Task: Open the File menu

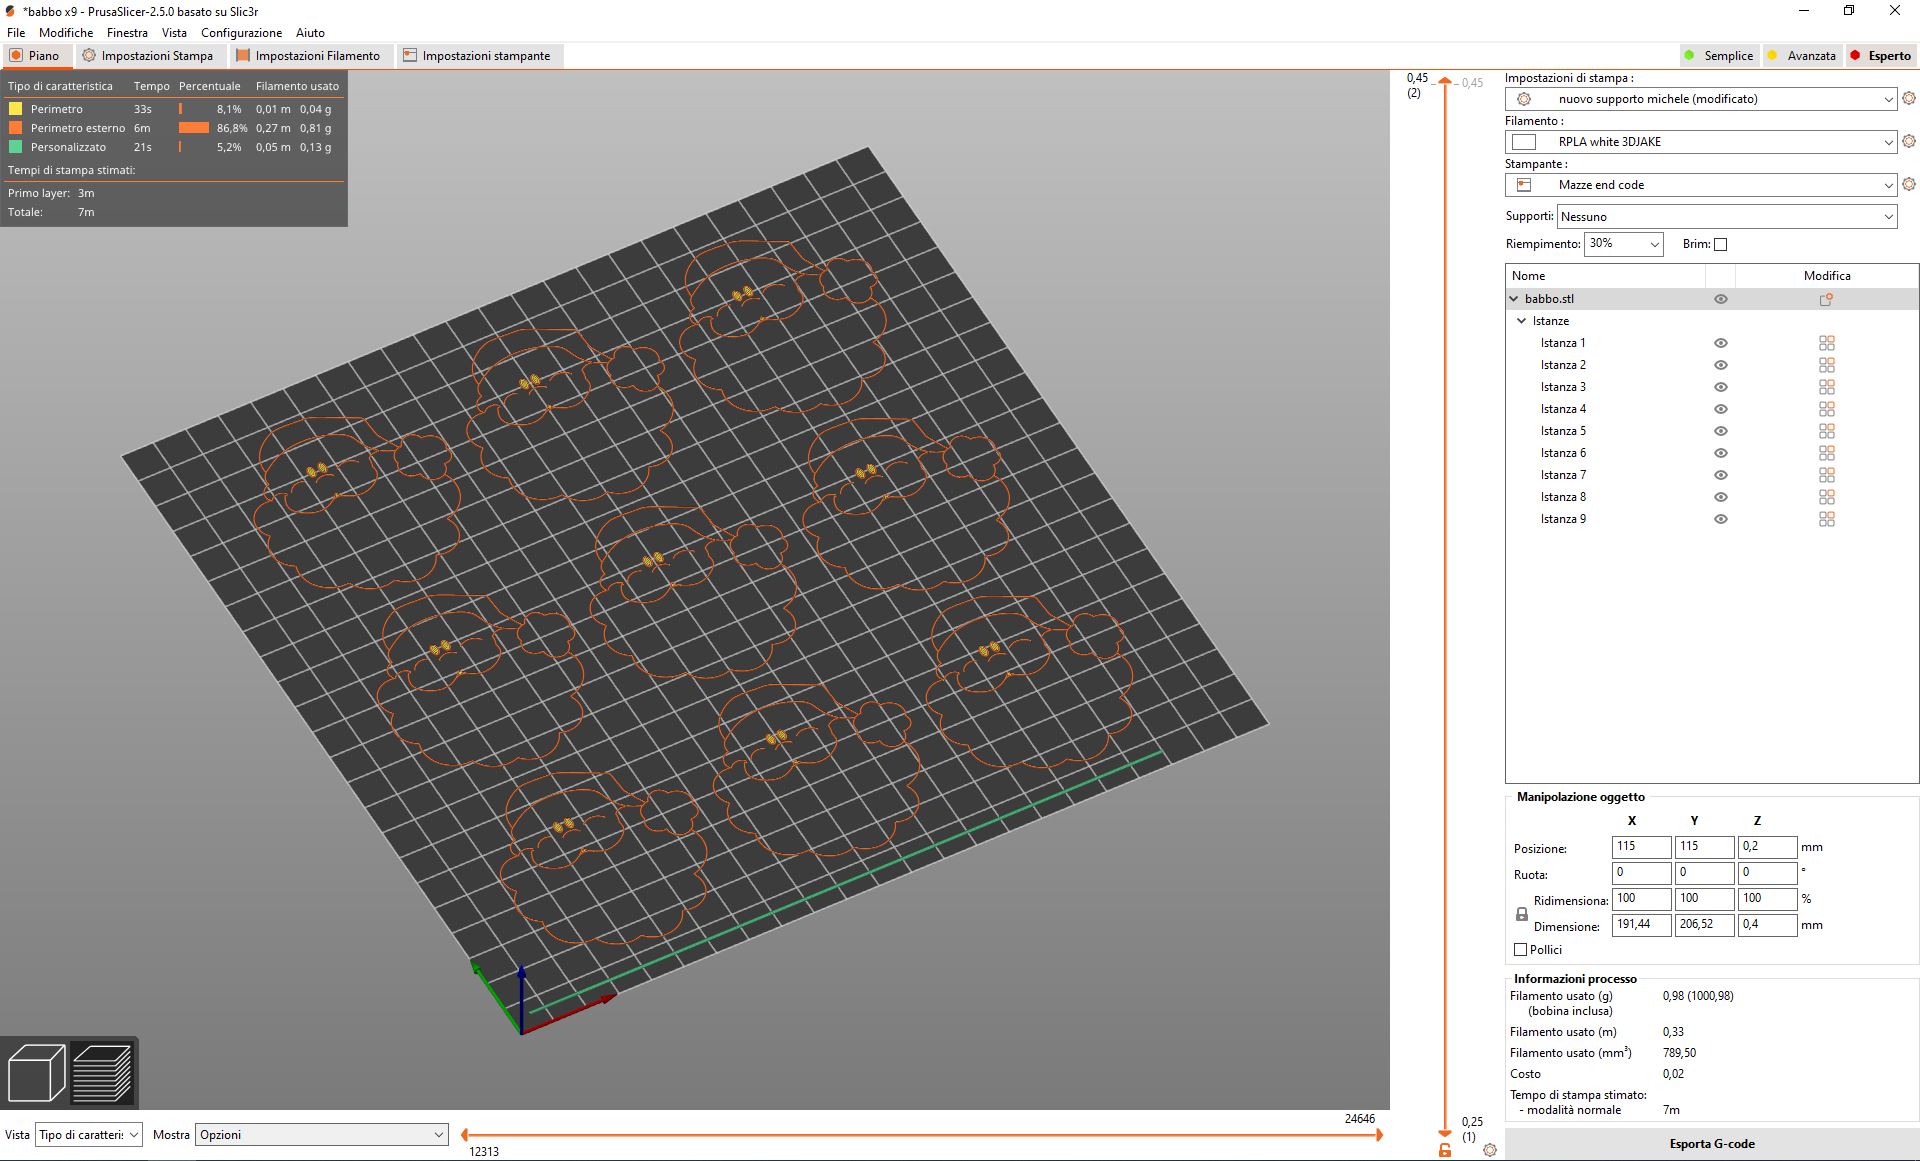Action: [16, 33]
